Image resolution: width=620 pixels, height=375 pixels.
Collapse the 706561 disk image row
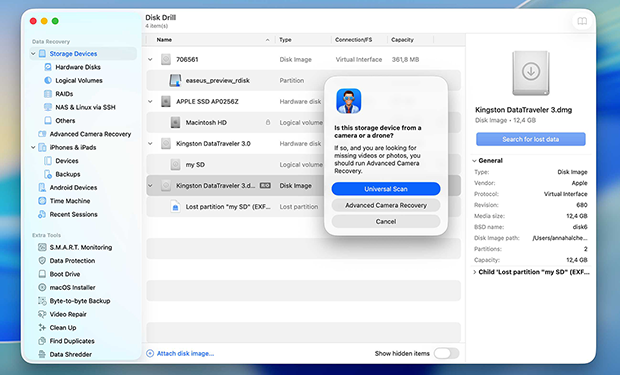(x=150, y=59)
